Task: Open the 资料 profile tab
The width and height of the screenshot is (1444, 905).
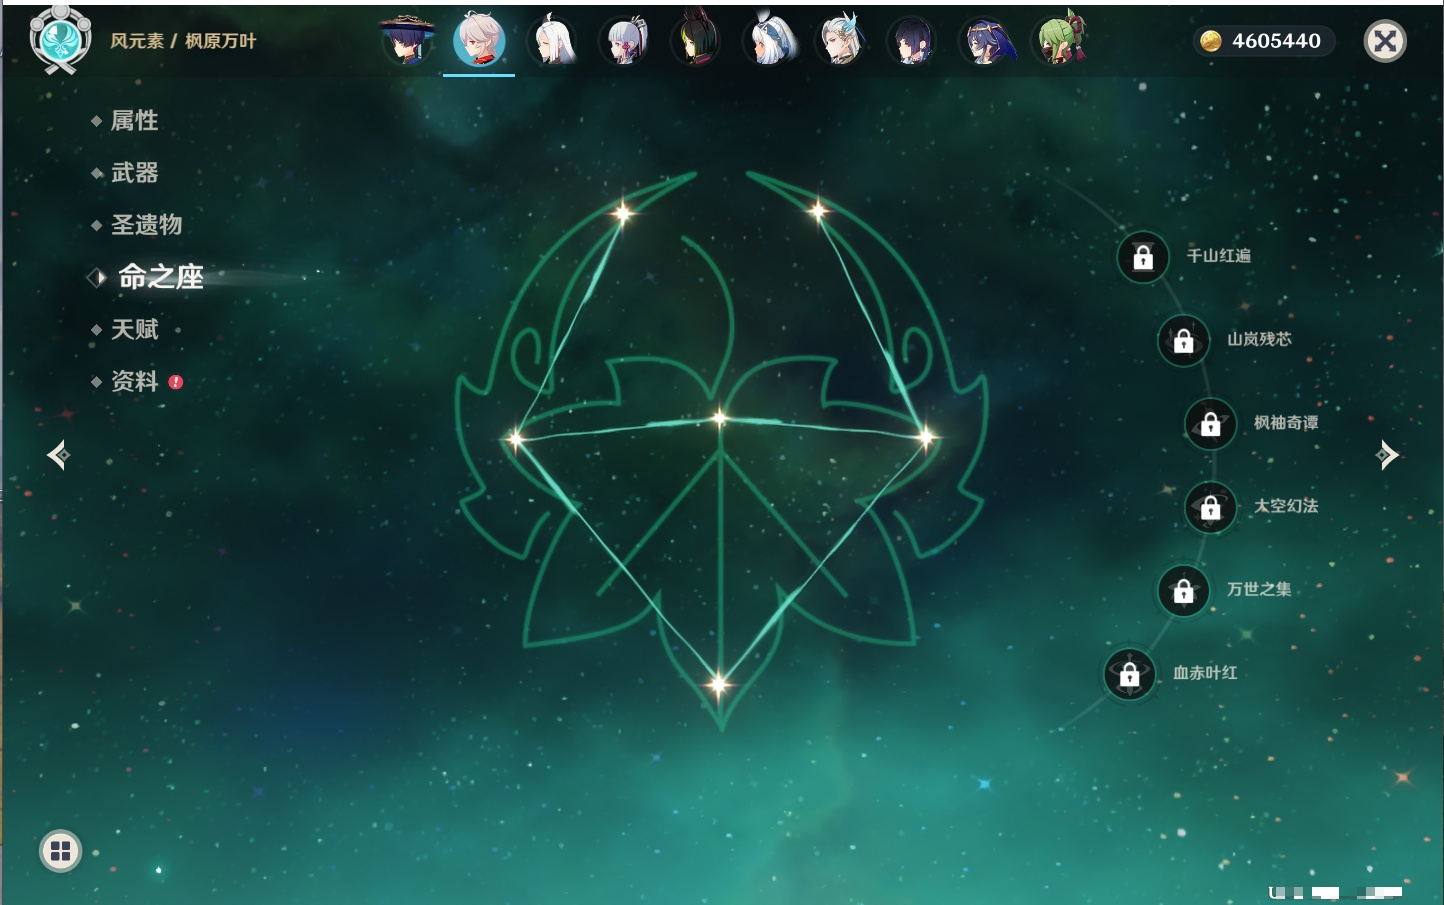Action: [x=136, y=381]
